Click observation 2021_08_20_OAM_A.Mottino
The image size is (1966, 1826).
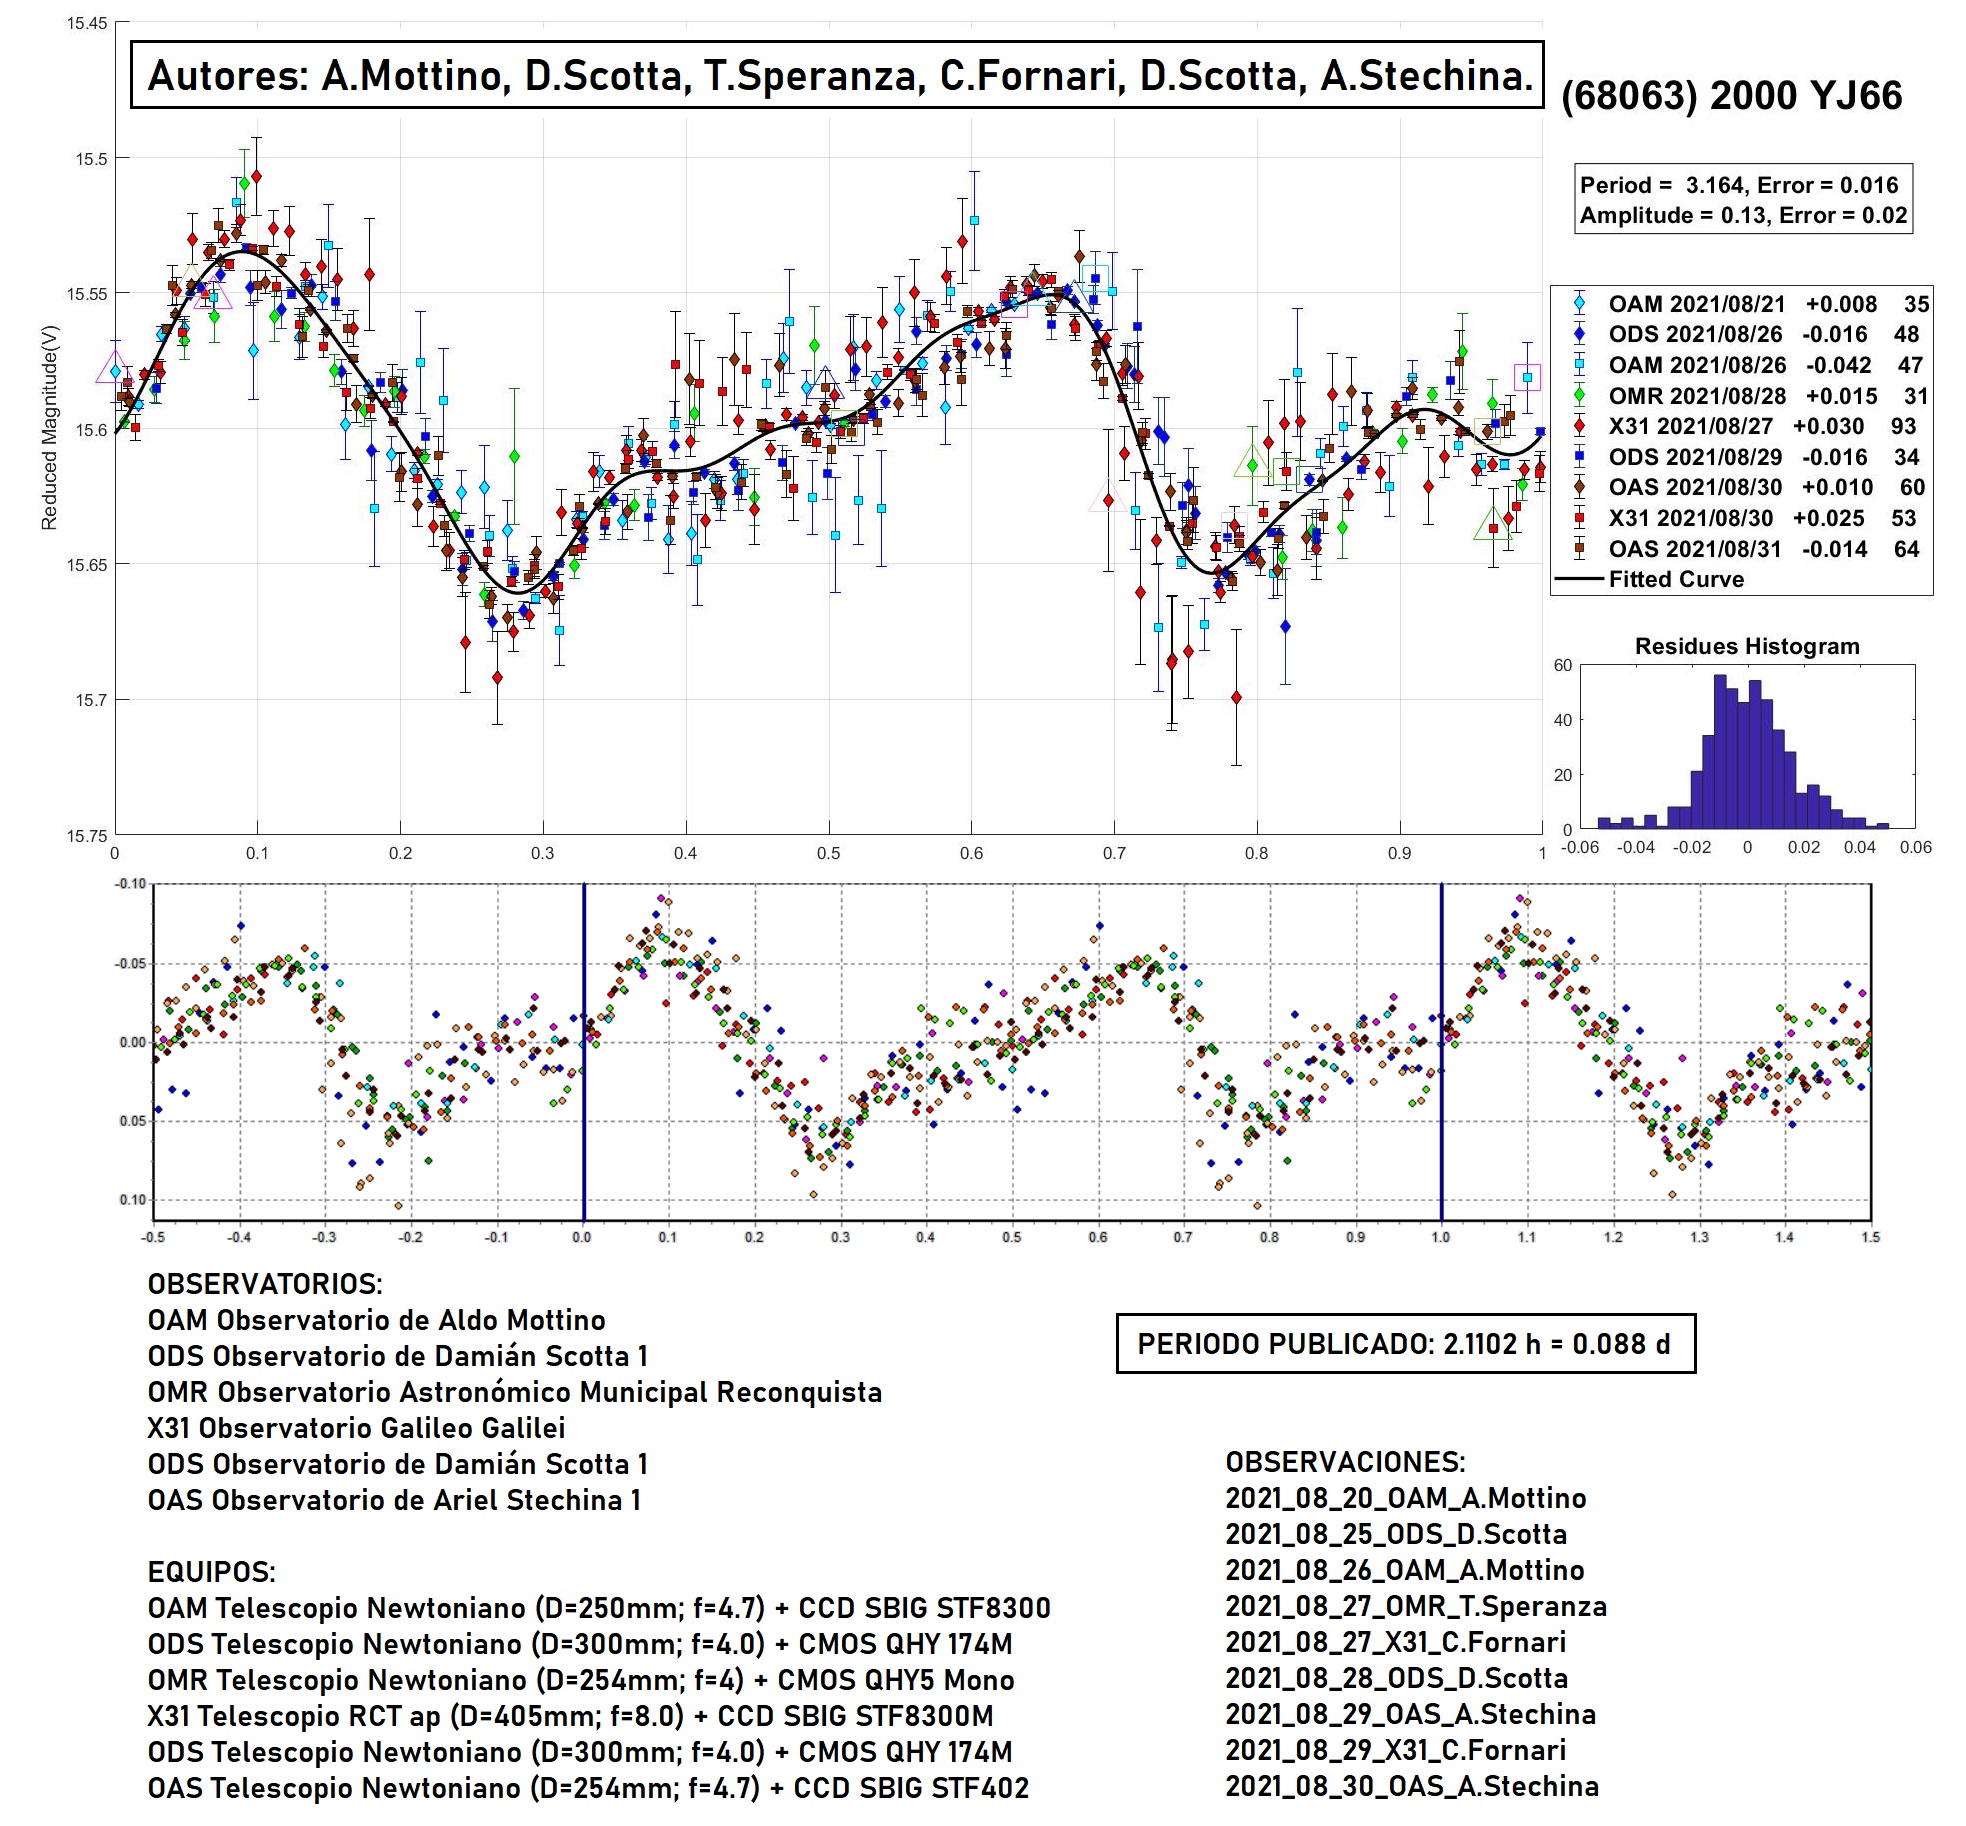click(x=1406, y=1498)
